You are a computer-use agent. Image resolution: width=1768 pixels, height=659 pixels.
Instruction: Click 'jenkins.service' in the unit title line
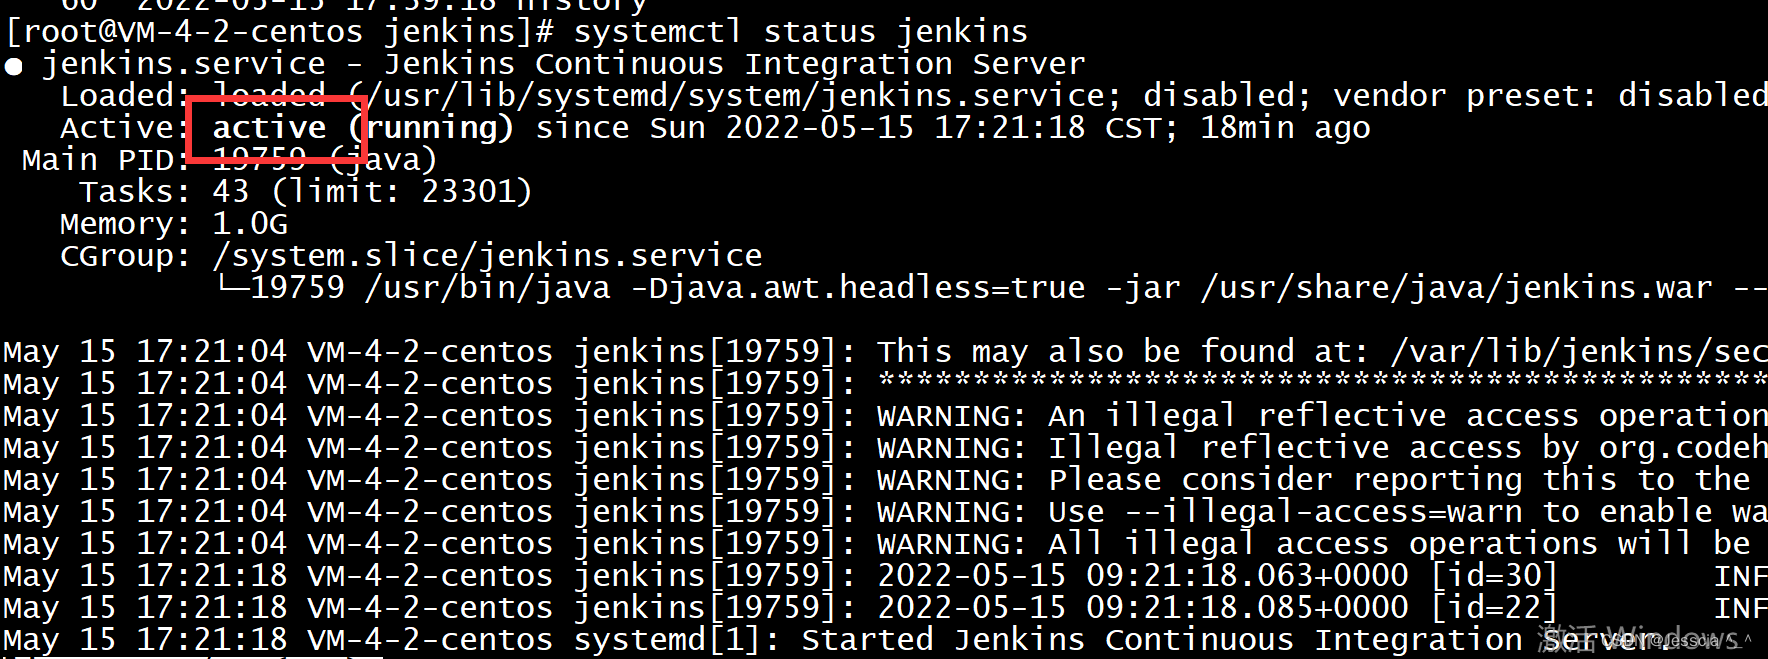click(x=184, y=64)
